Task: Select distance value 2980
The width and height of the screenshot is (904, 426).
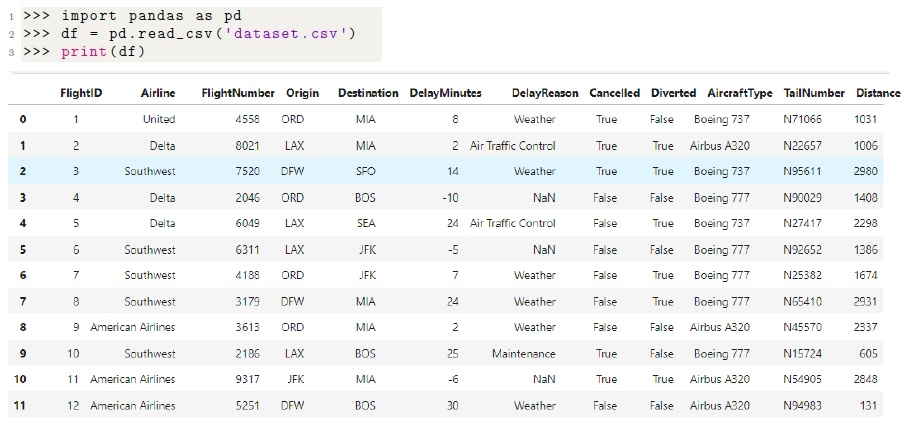Action: click(866, 171)
